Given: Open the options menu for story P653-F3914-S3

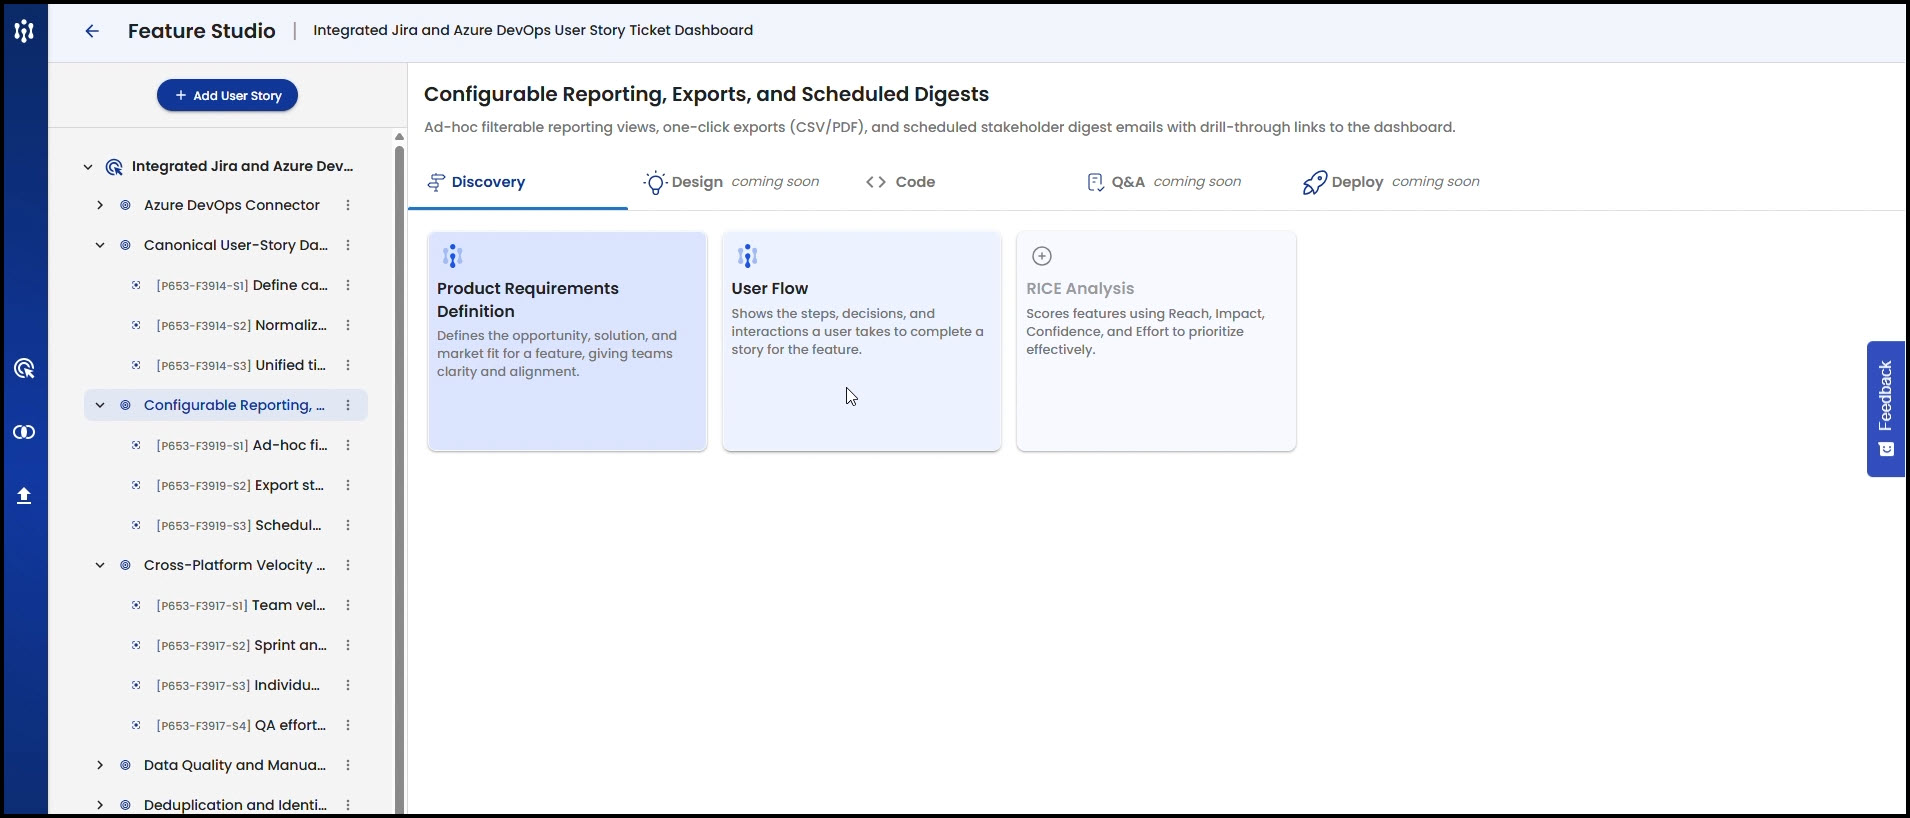Looking at the screenshot, I should (348, 365).
